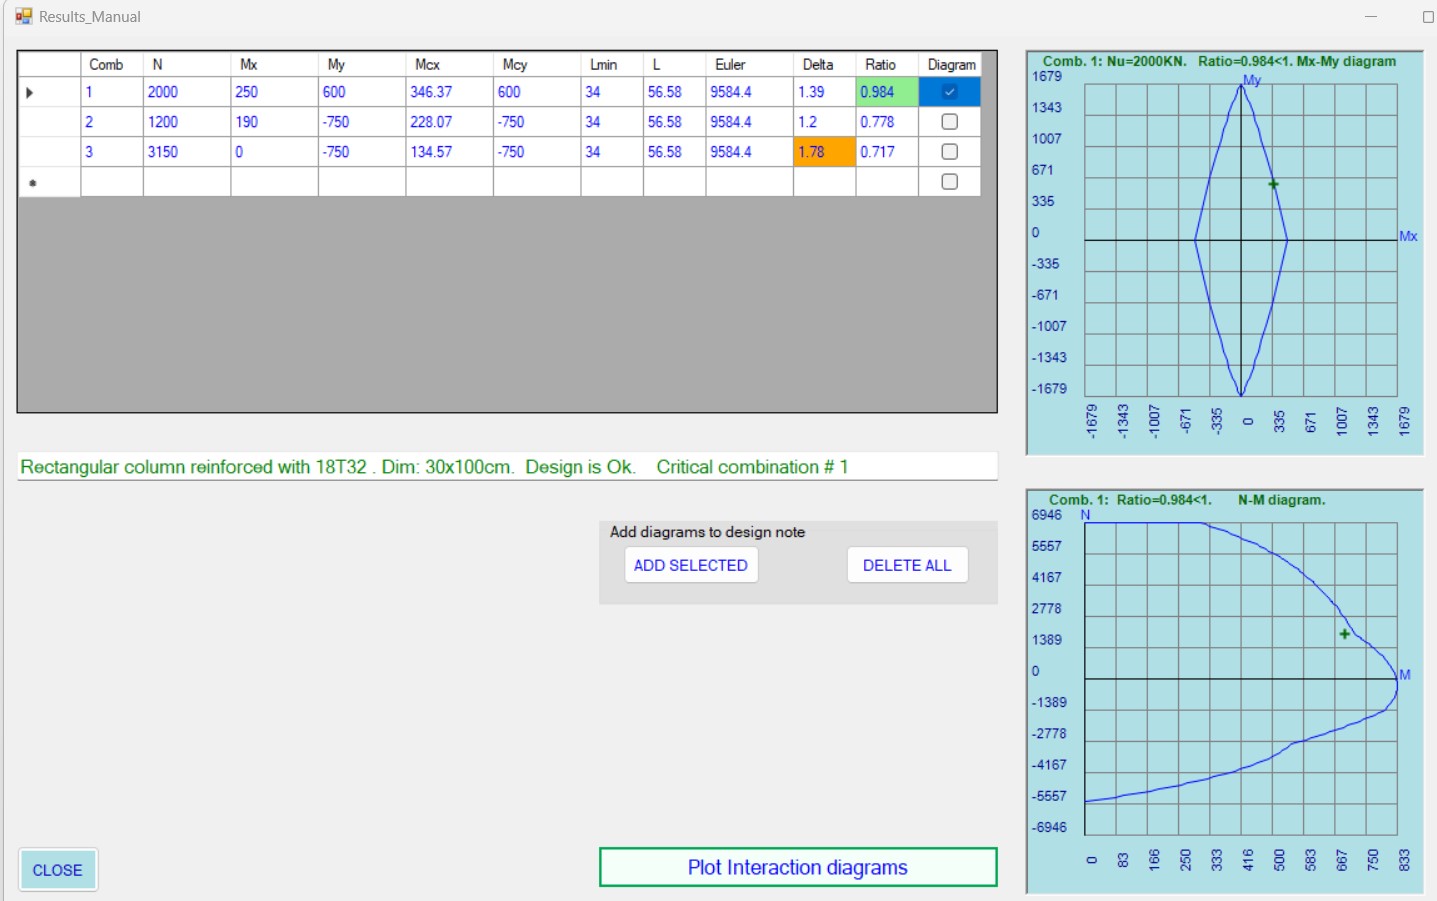
Task: Select the new row star header
Action: (x=49, y=182)
